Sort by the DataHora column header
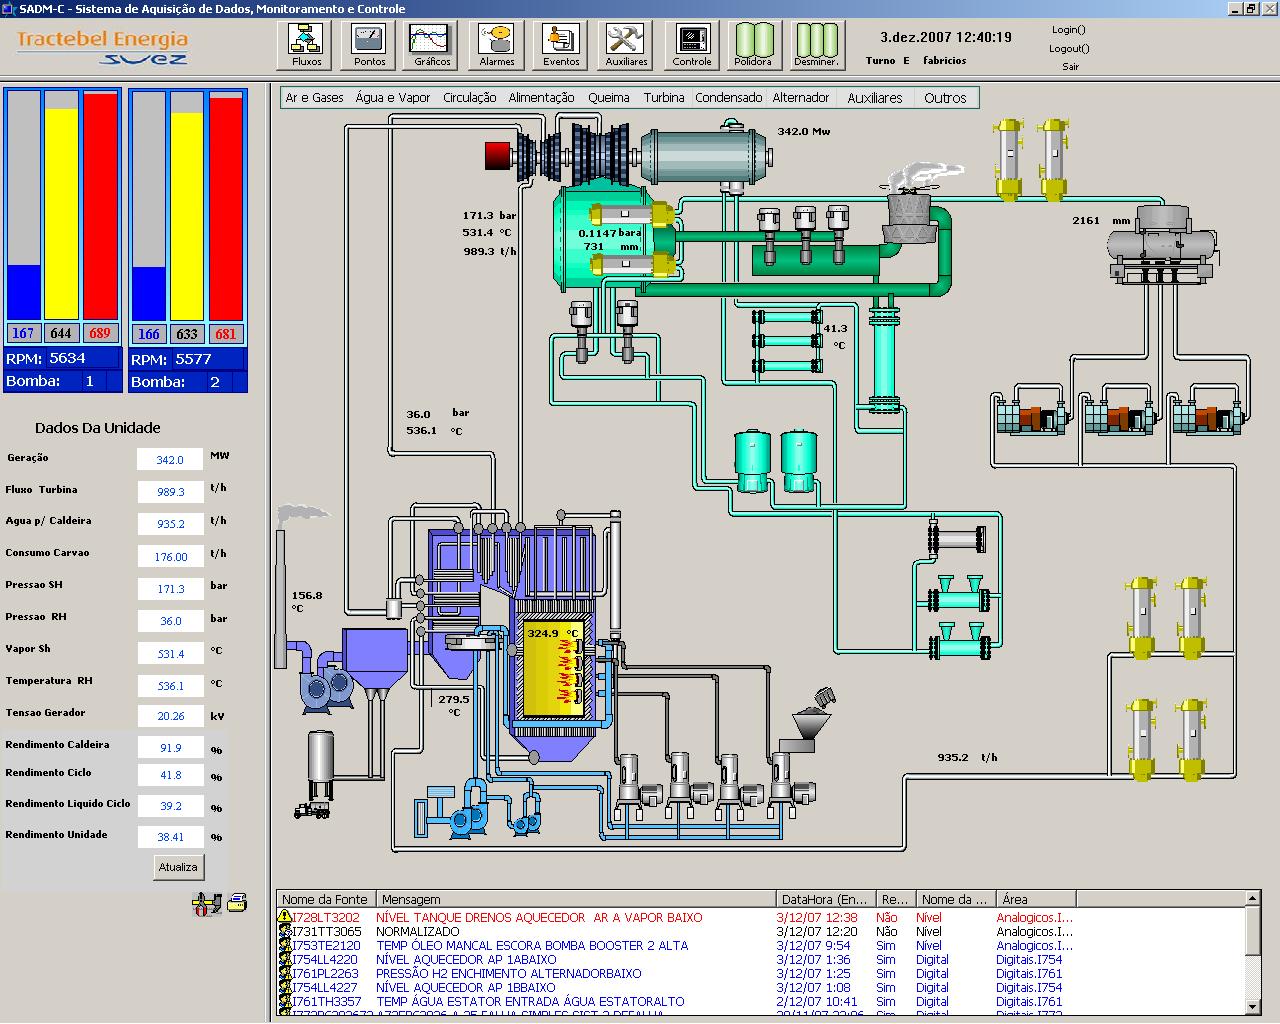Screen dimensions: 1280x1024 pos(826,899)
